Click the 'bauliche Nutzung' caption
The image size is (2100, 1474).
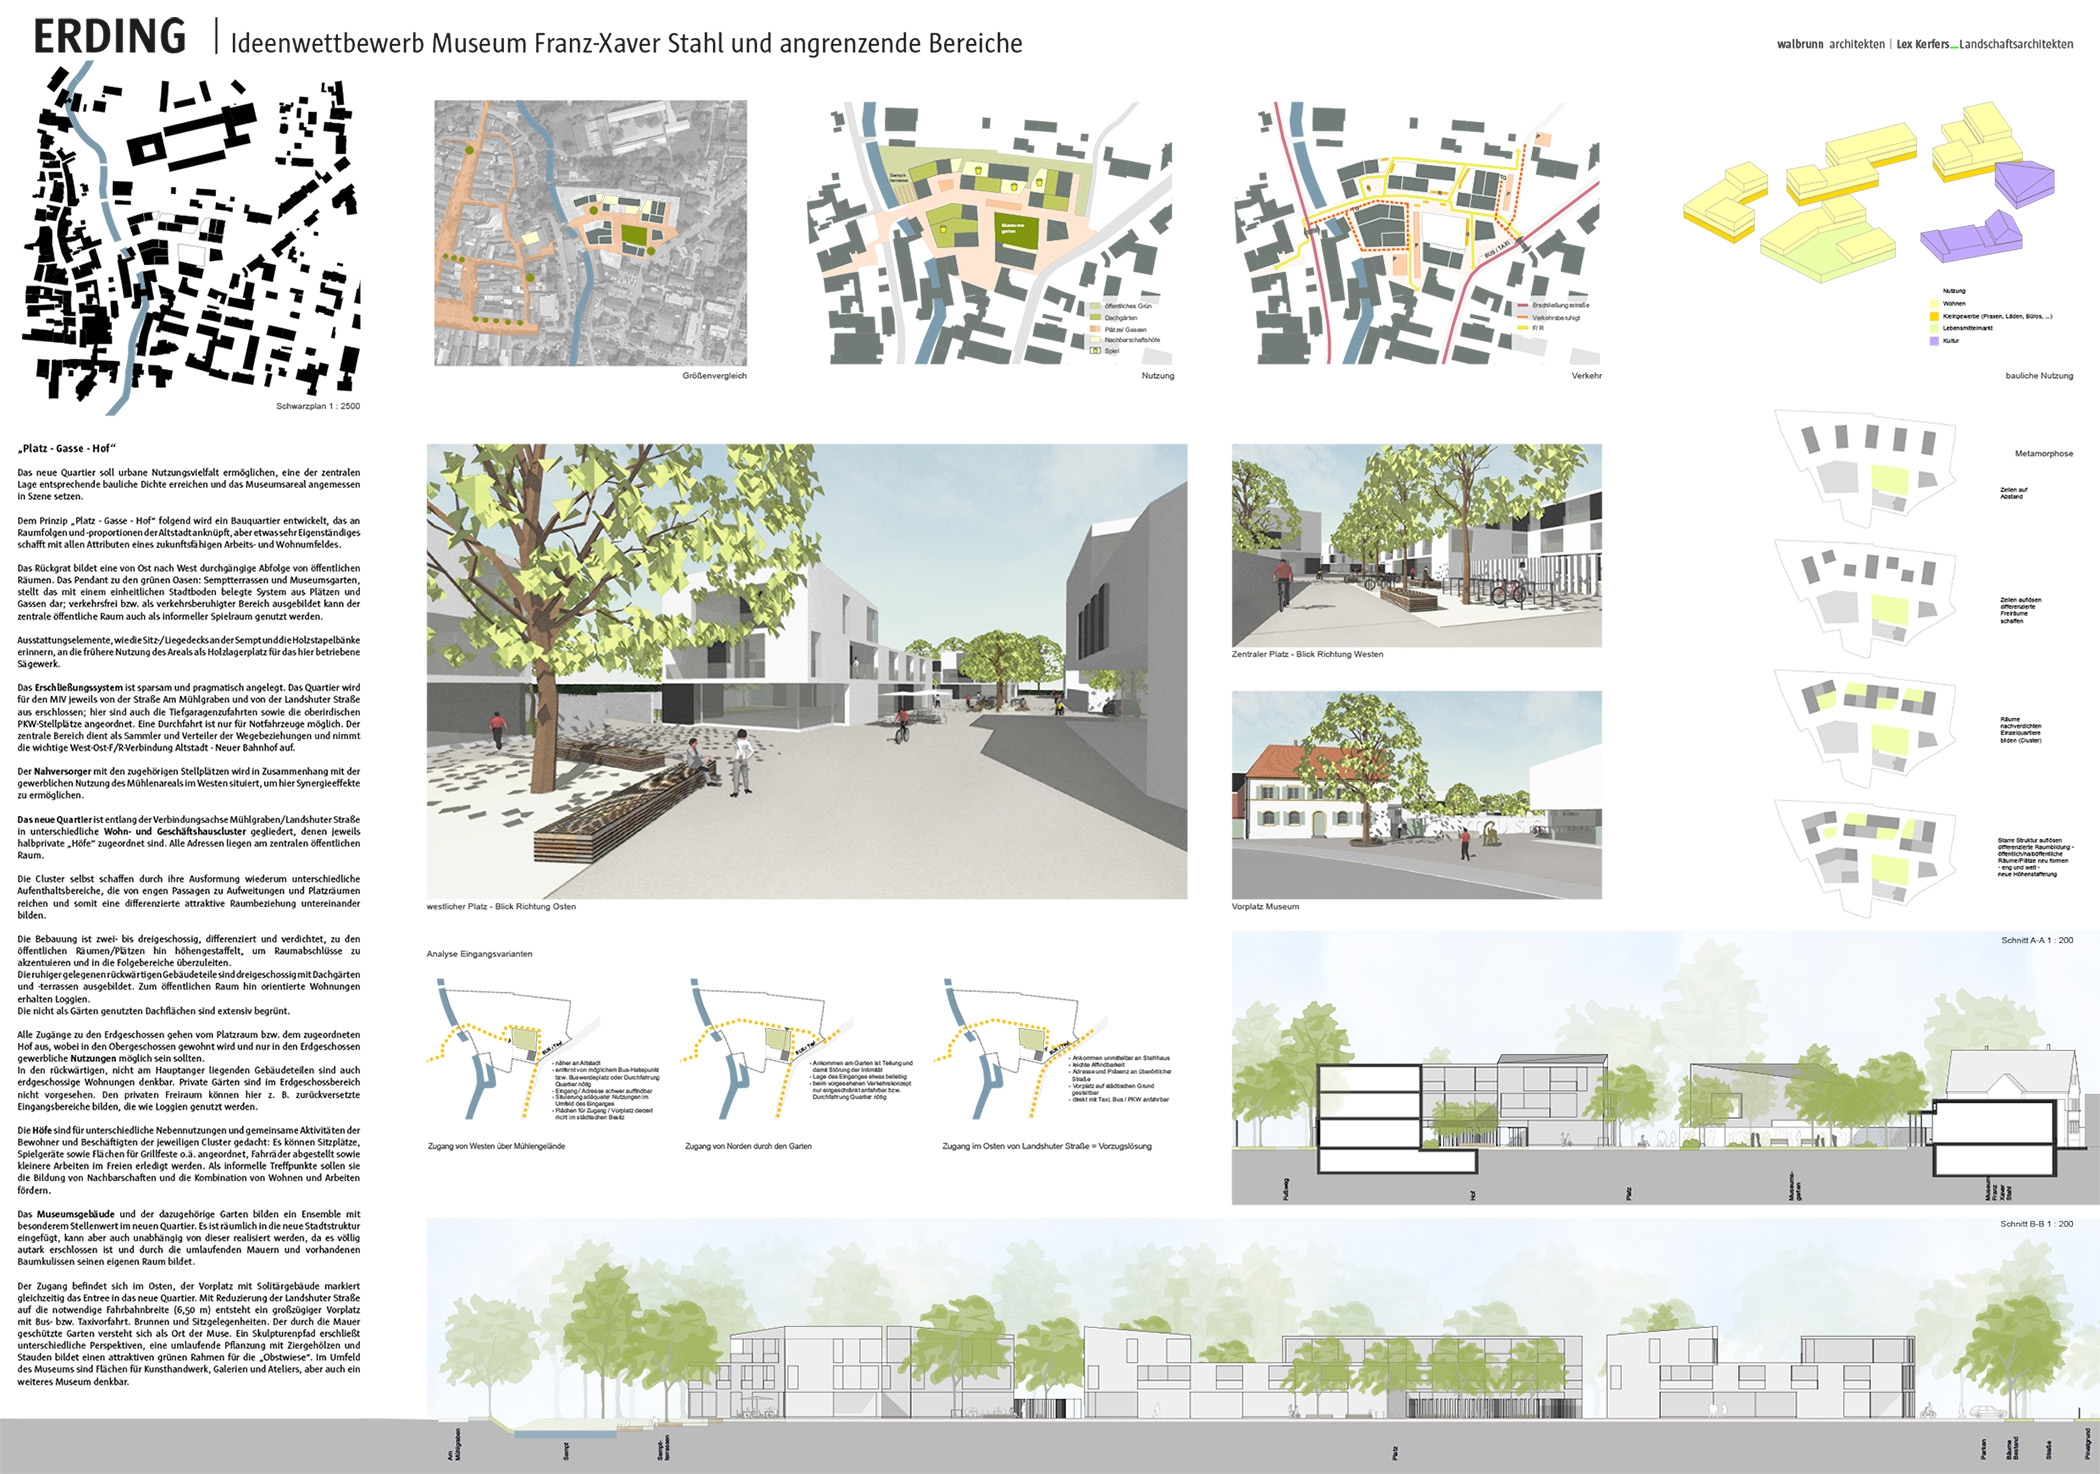(x=2039, y=376)
